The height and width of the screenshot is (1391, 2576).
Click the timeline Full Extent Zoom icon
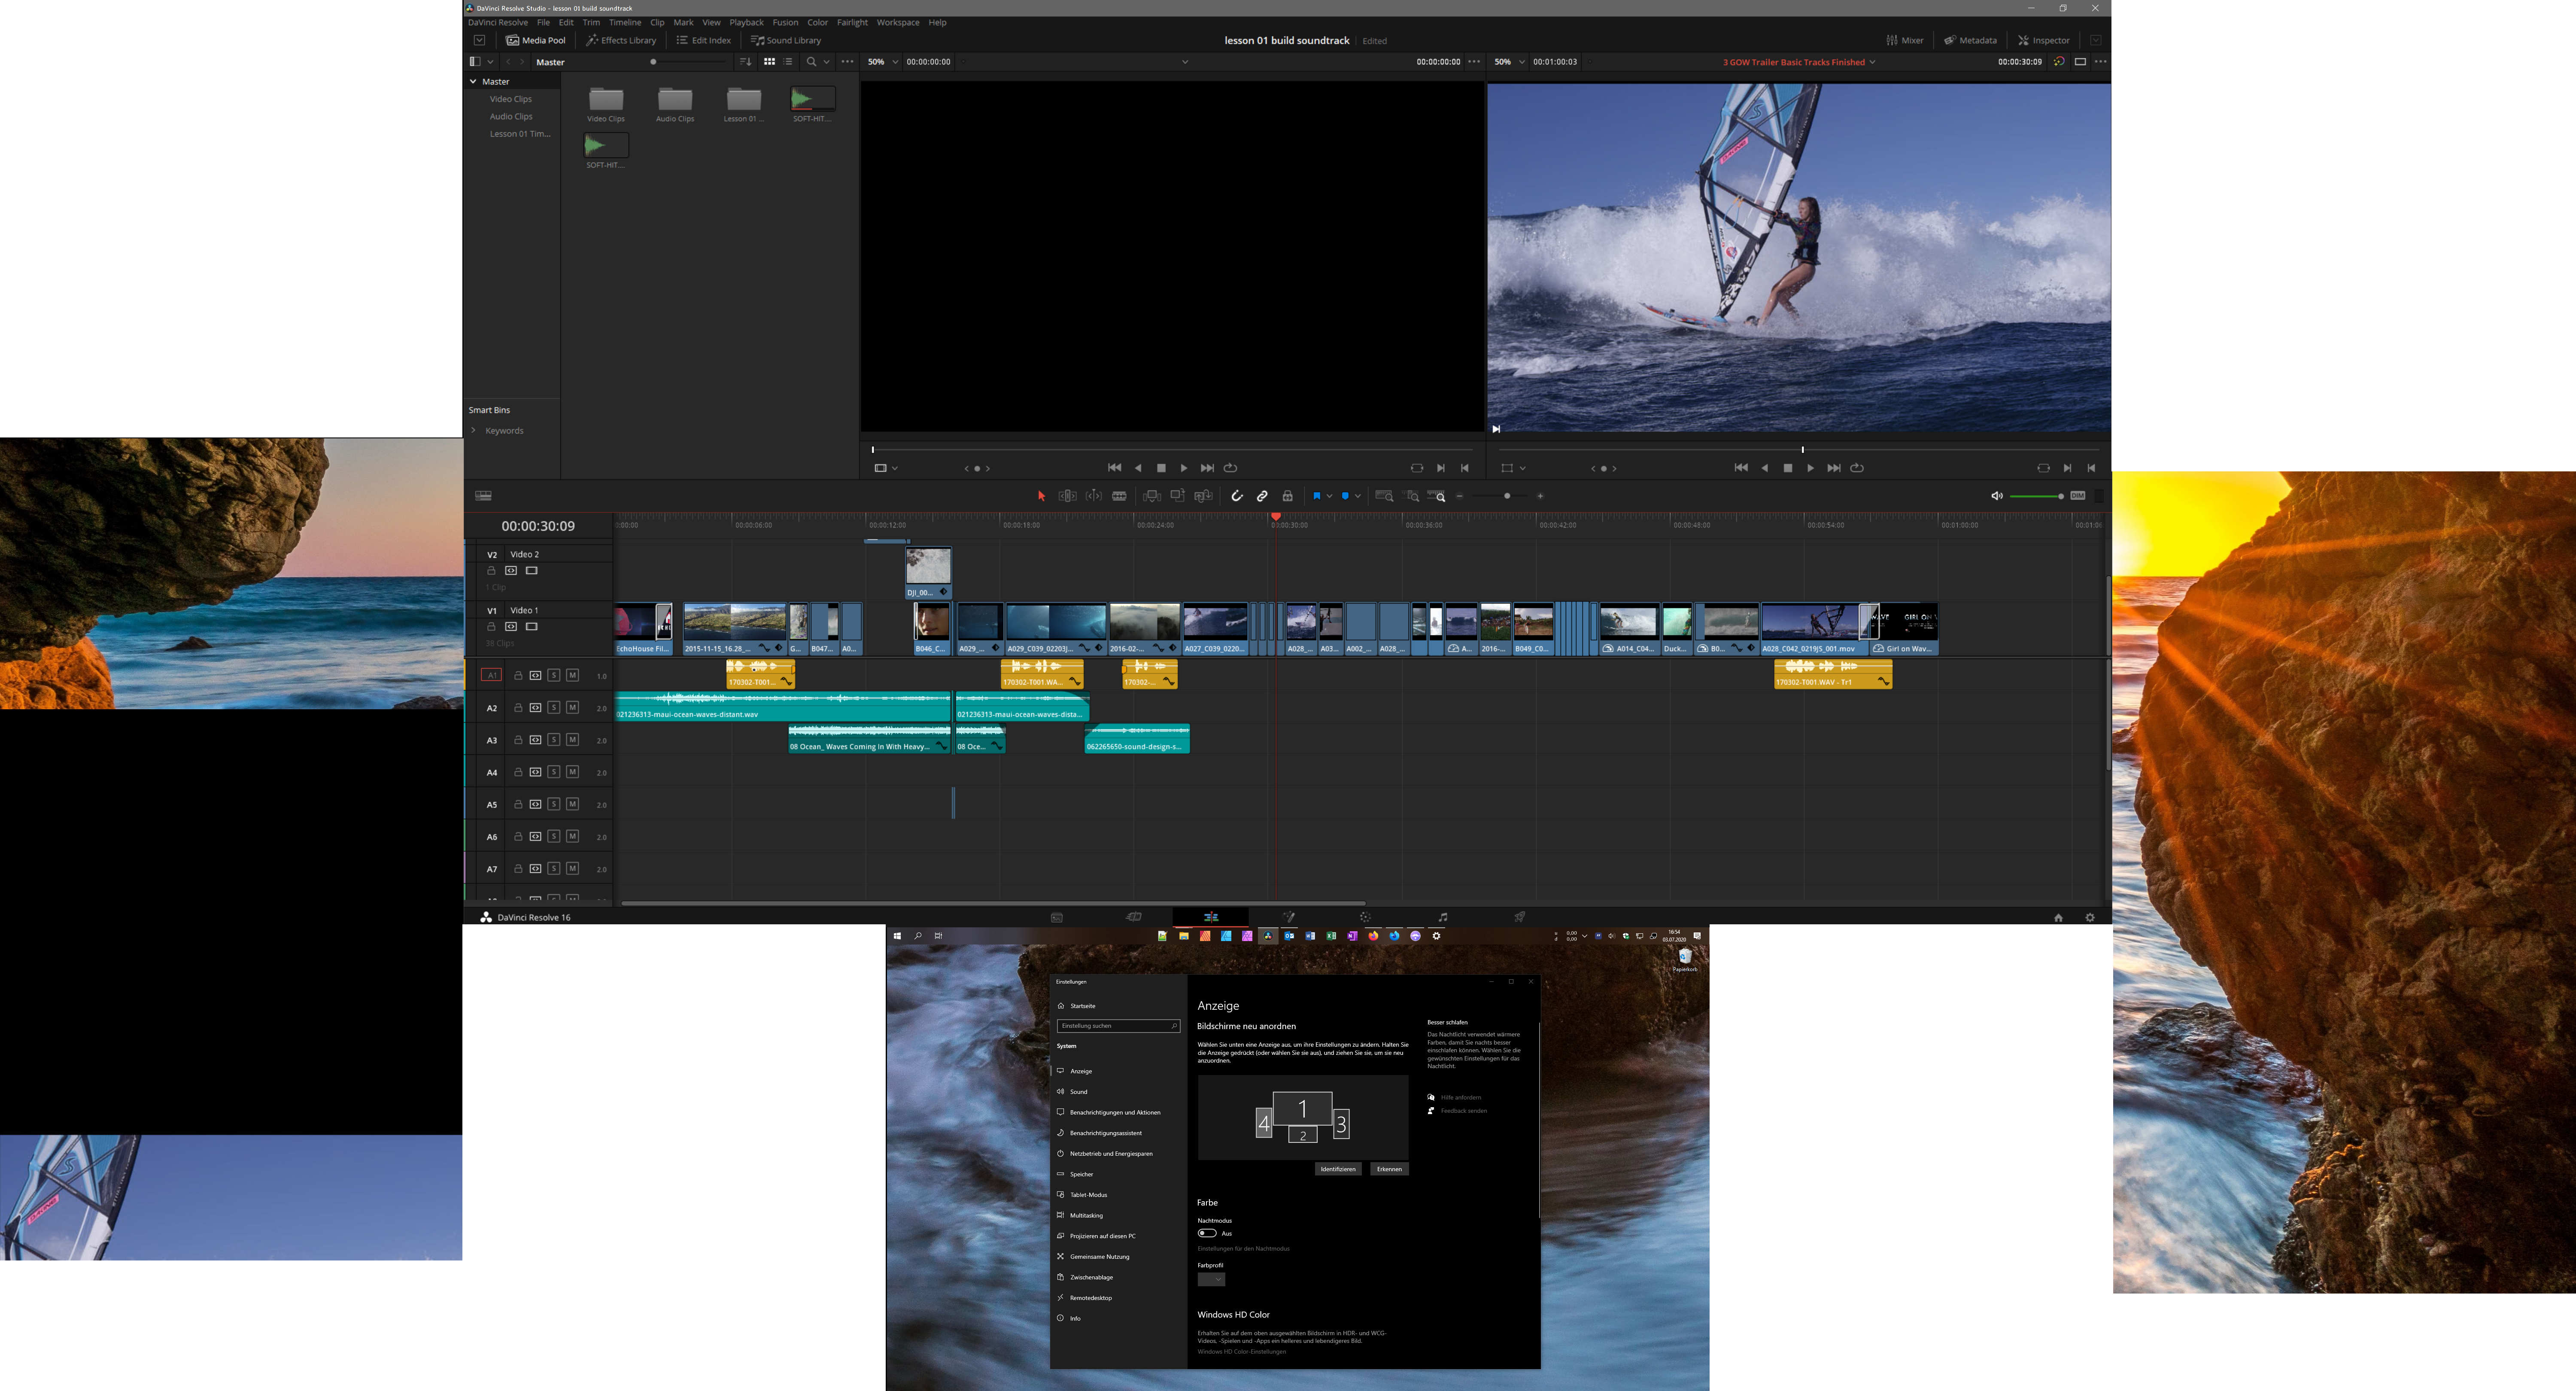pyautogui.click(x=1384, y=496)
